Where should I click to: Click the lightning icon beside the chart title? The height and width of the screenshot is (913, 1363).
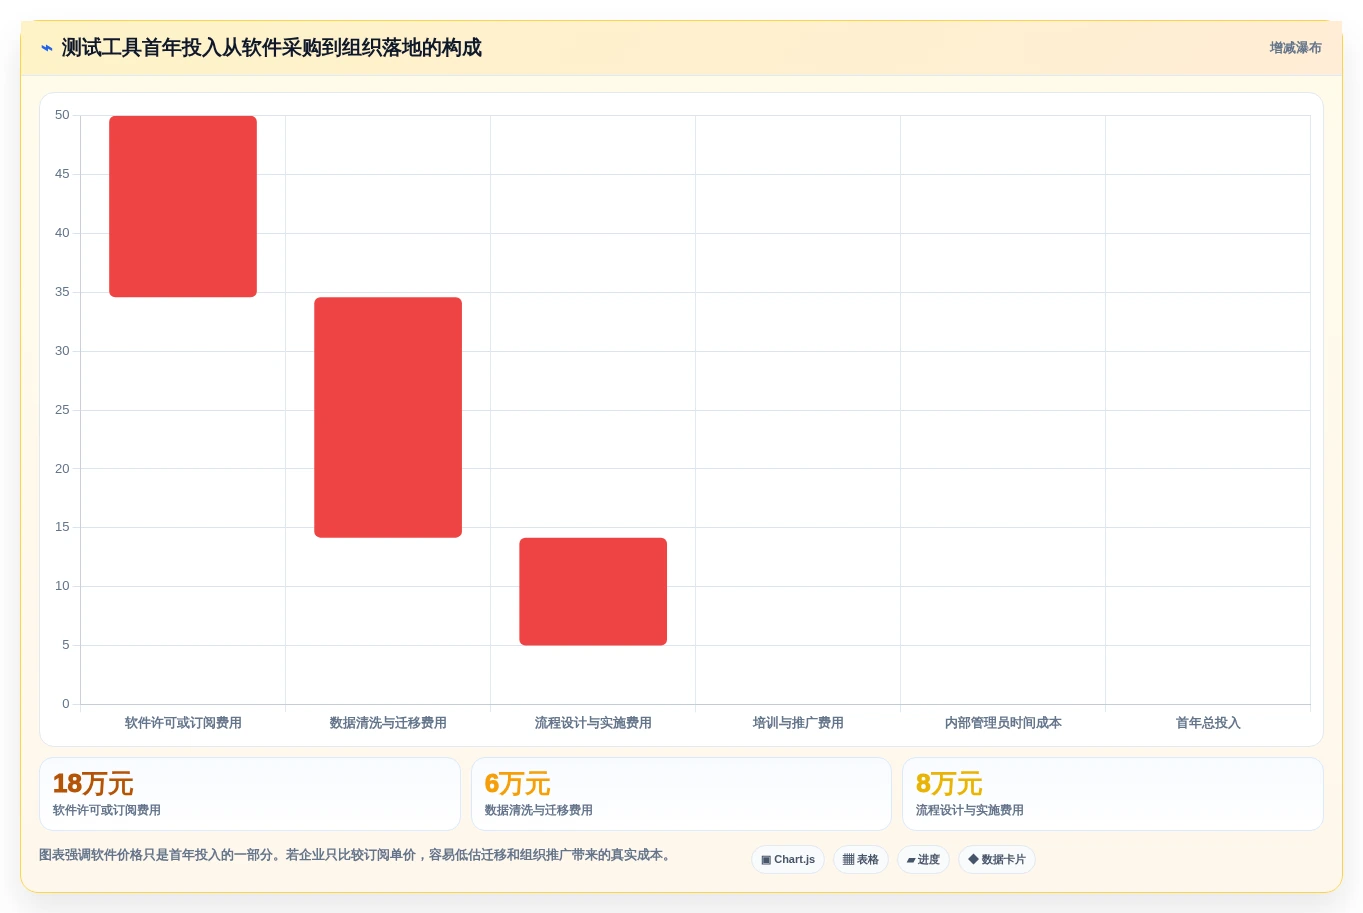point(47,48)
